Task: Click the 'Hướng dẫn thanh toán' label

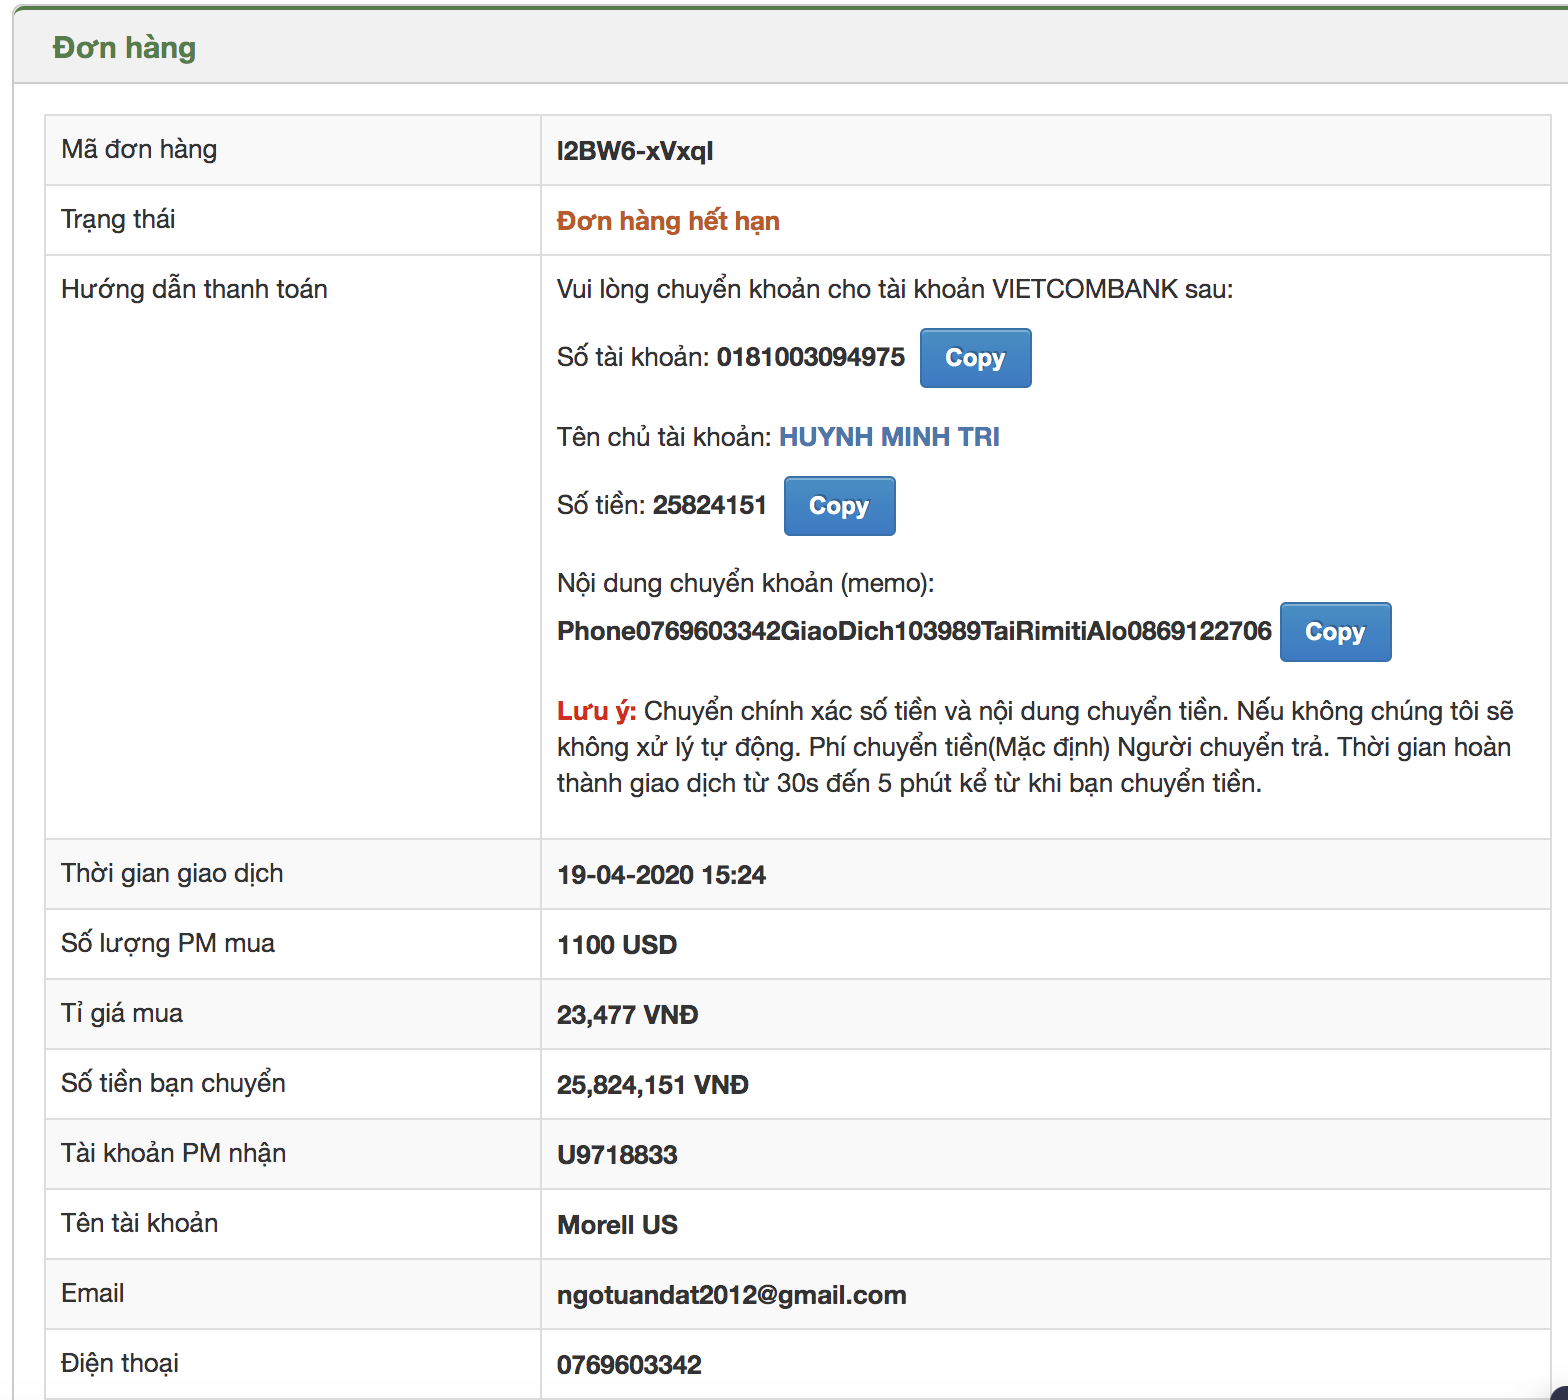Action: 194,289
